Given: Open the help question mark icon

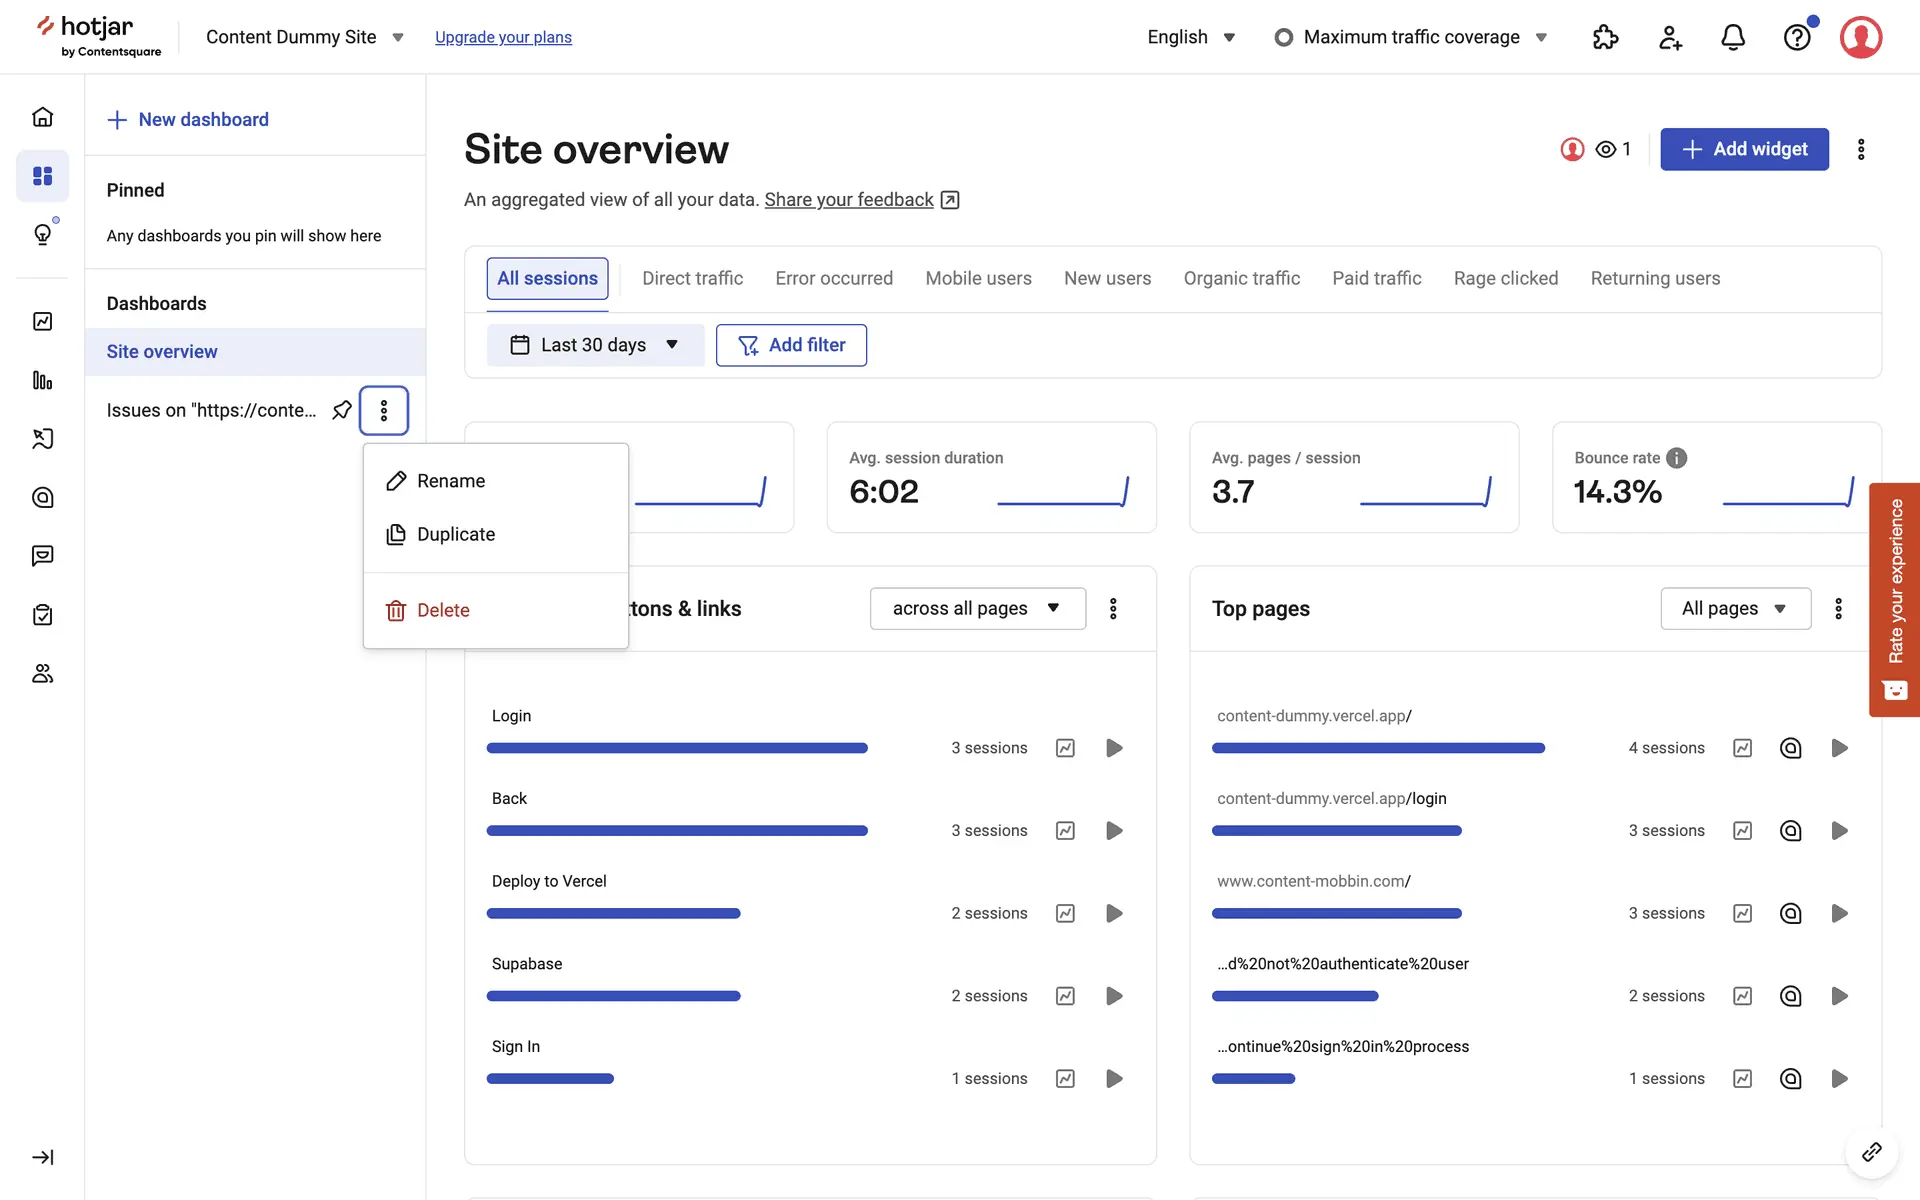Looking at the screenshot, I should click(1797, 37).
